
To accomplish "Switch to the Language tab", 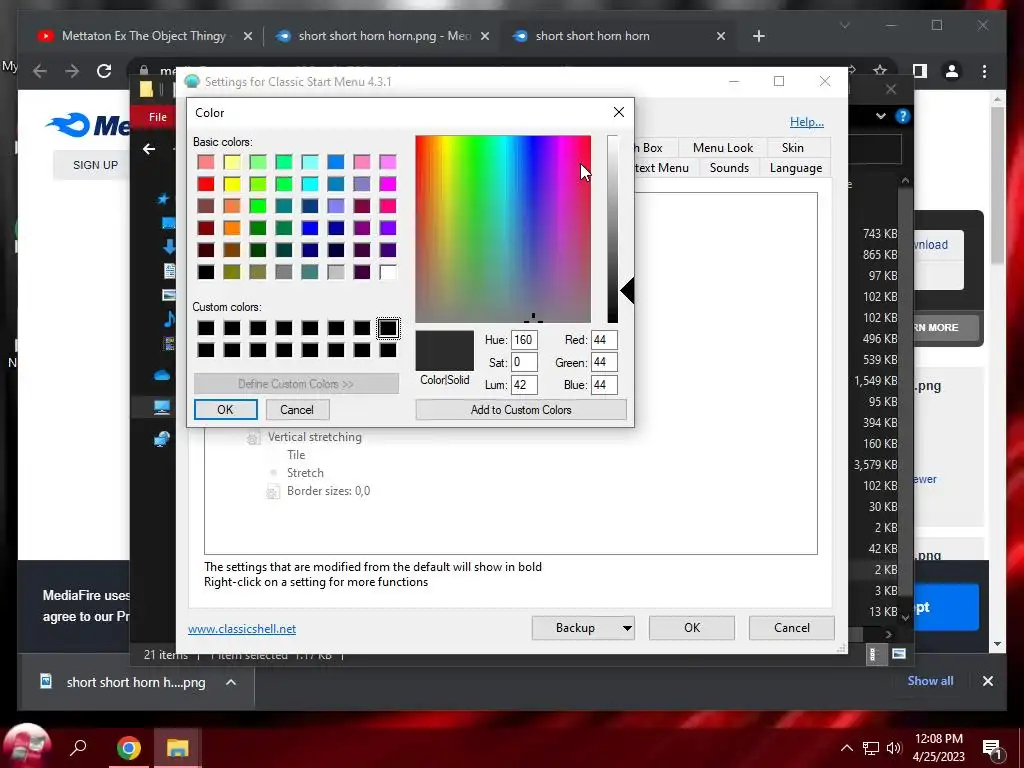I will (795, 168).
